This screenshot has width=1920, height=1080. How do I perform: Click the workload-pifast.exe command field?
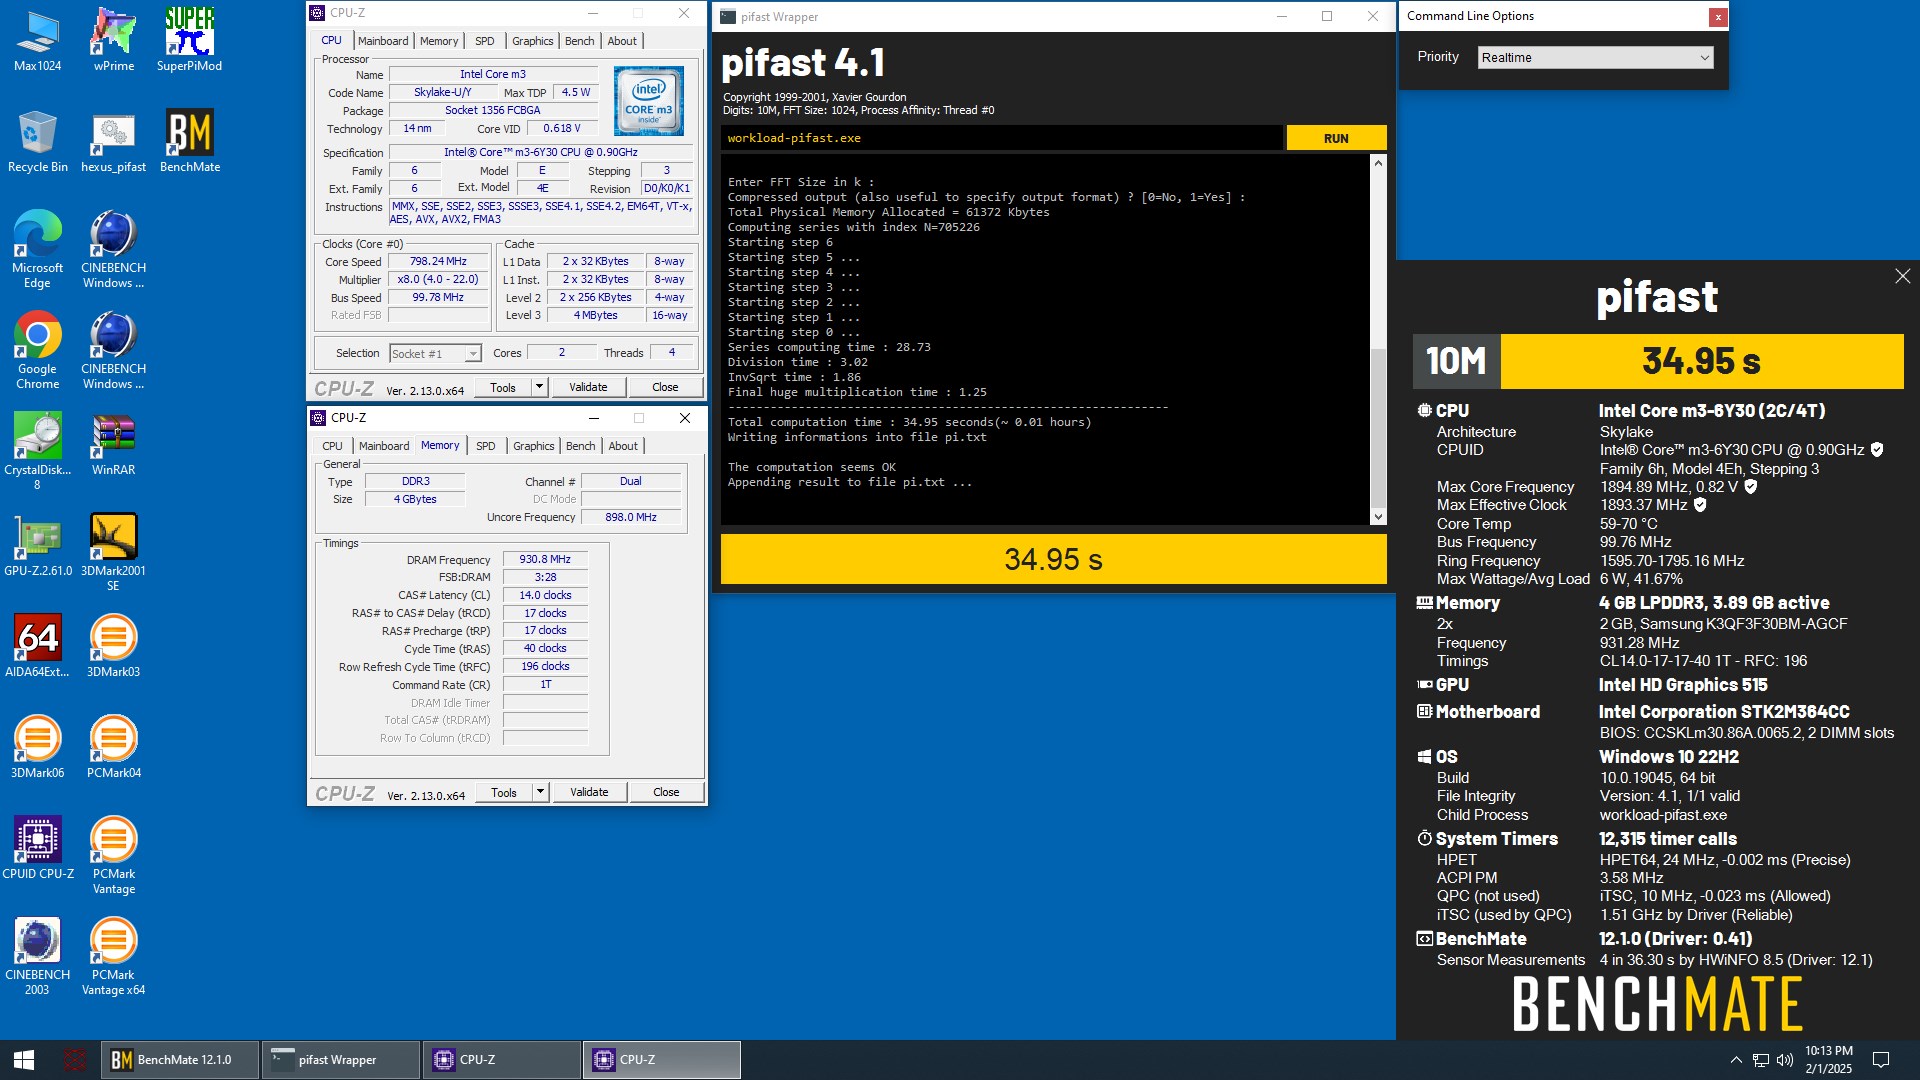(1001, 138)
